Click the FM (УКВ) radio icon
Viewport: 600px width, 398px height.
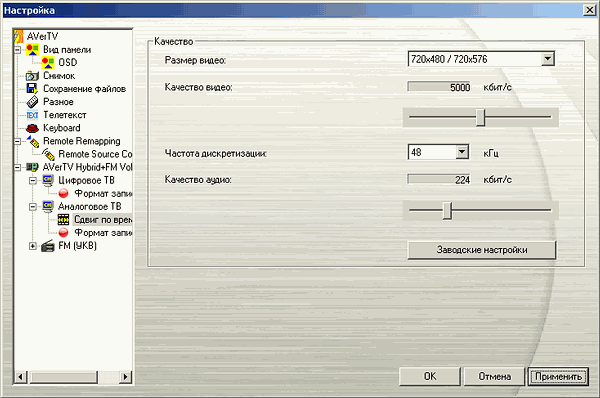(x=48, y=246)
